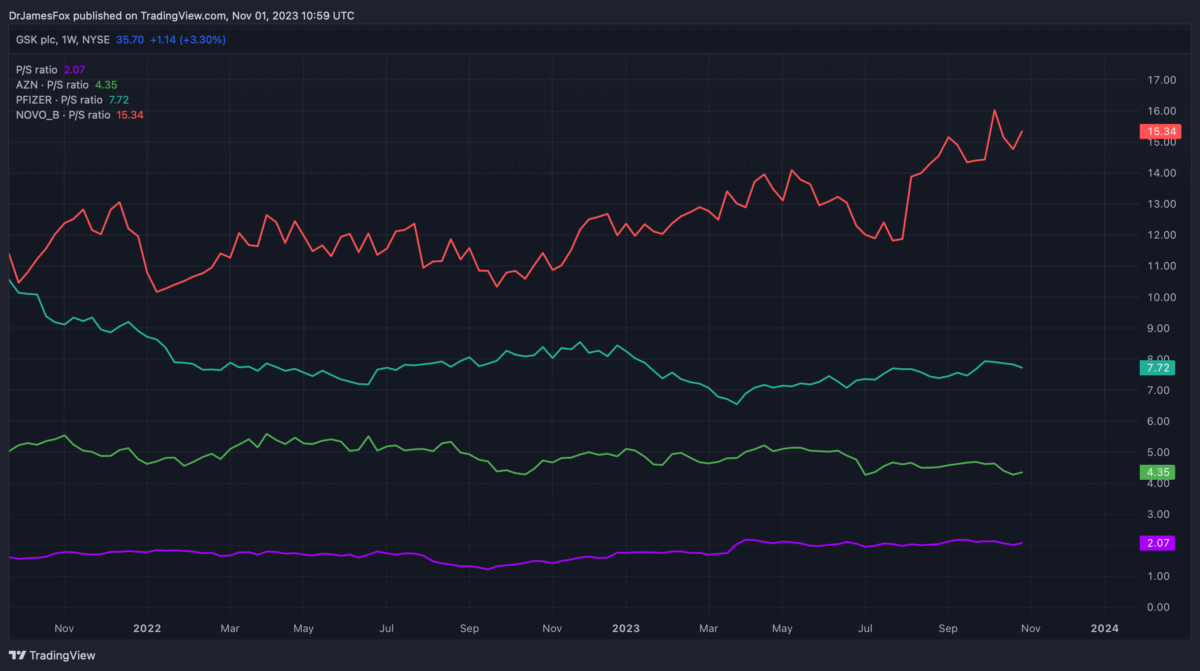Screen dimensions: 1200x671
Task: Click the teal 7.72 price label tag
Action: click(1158, 367)
